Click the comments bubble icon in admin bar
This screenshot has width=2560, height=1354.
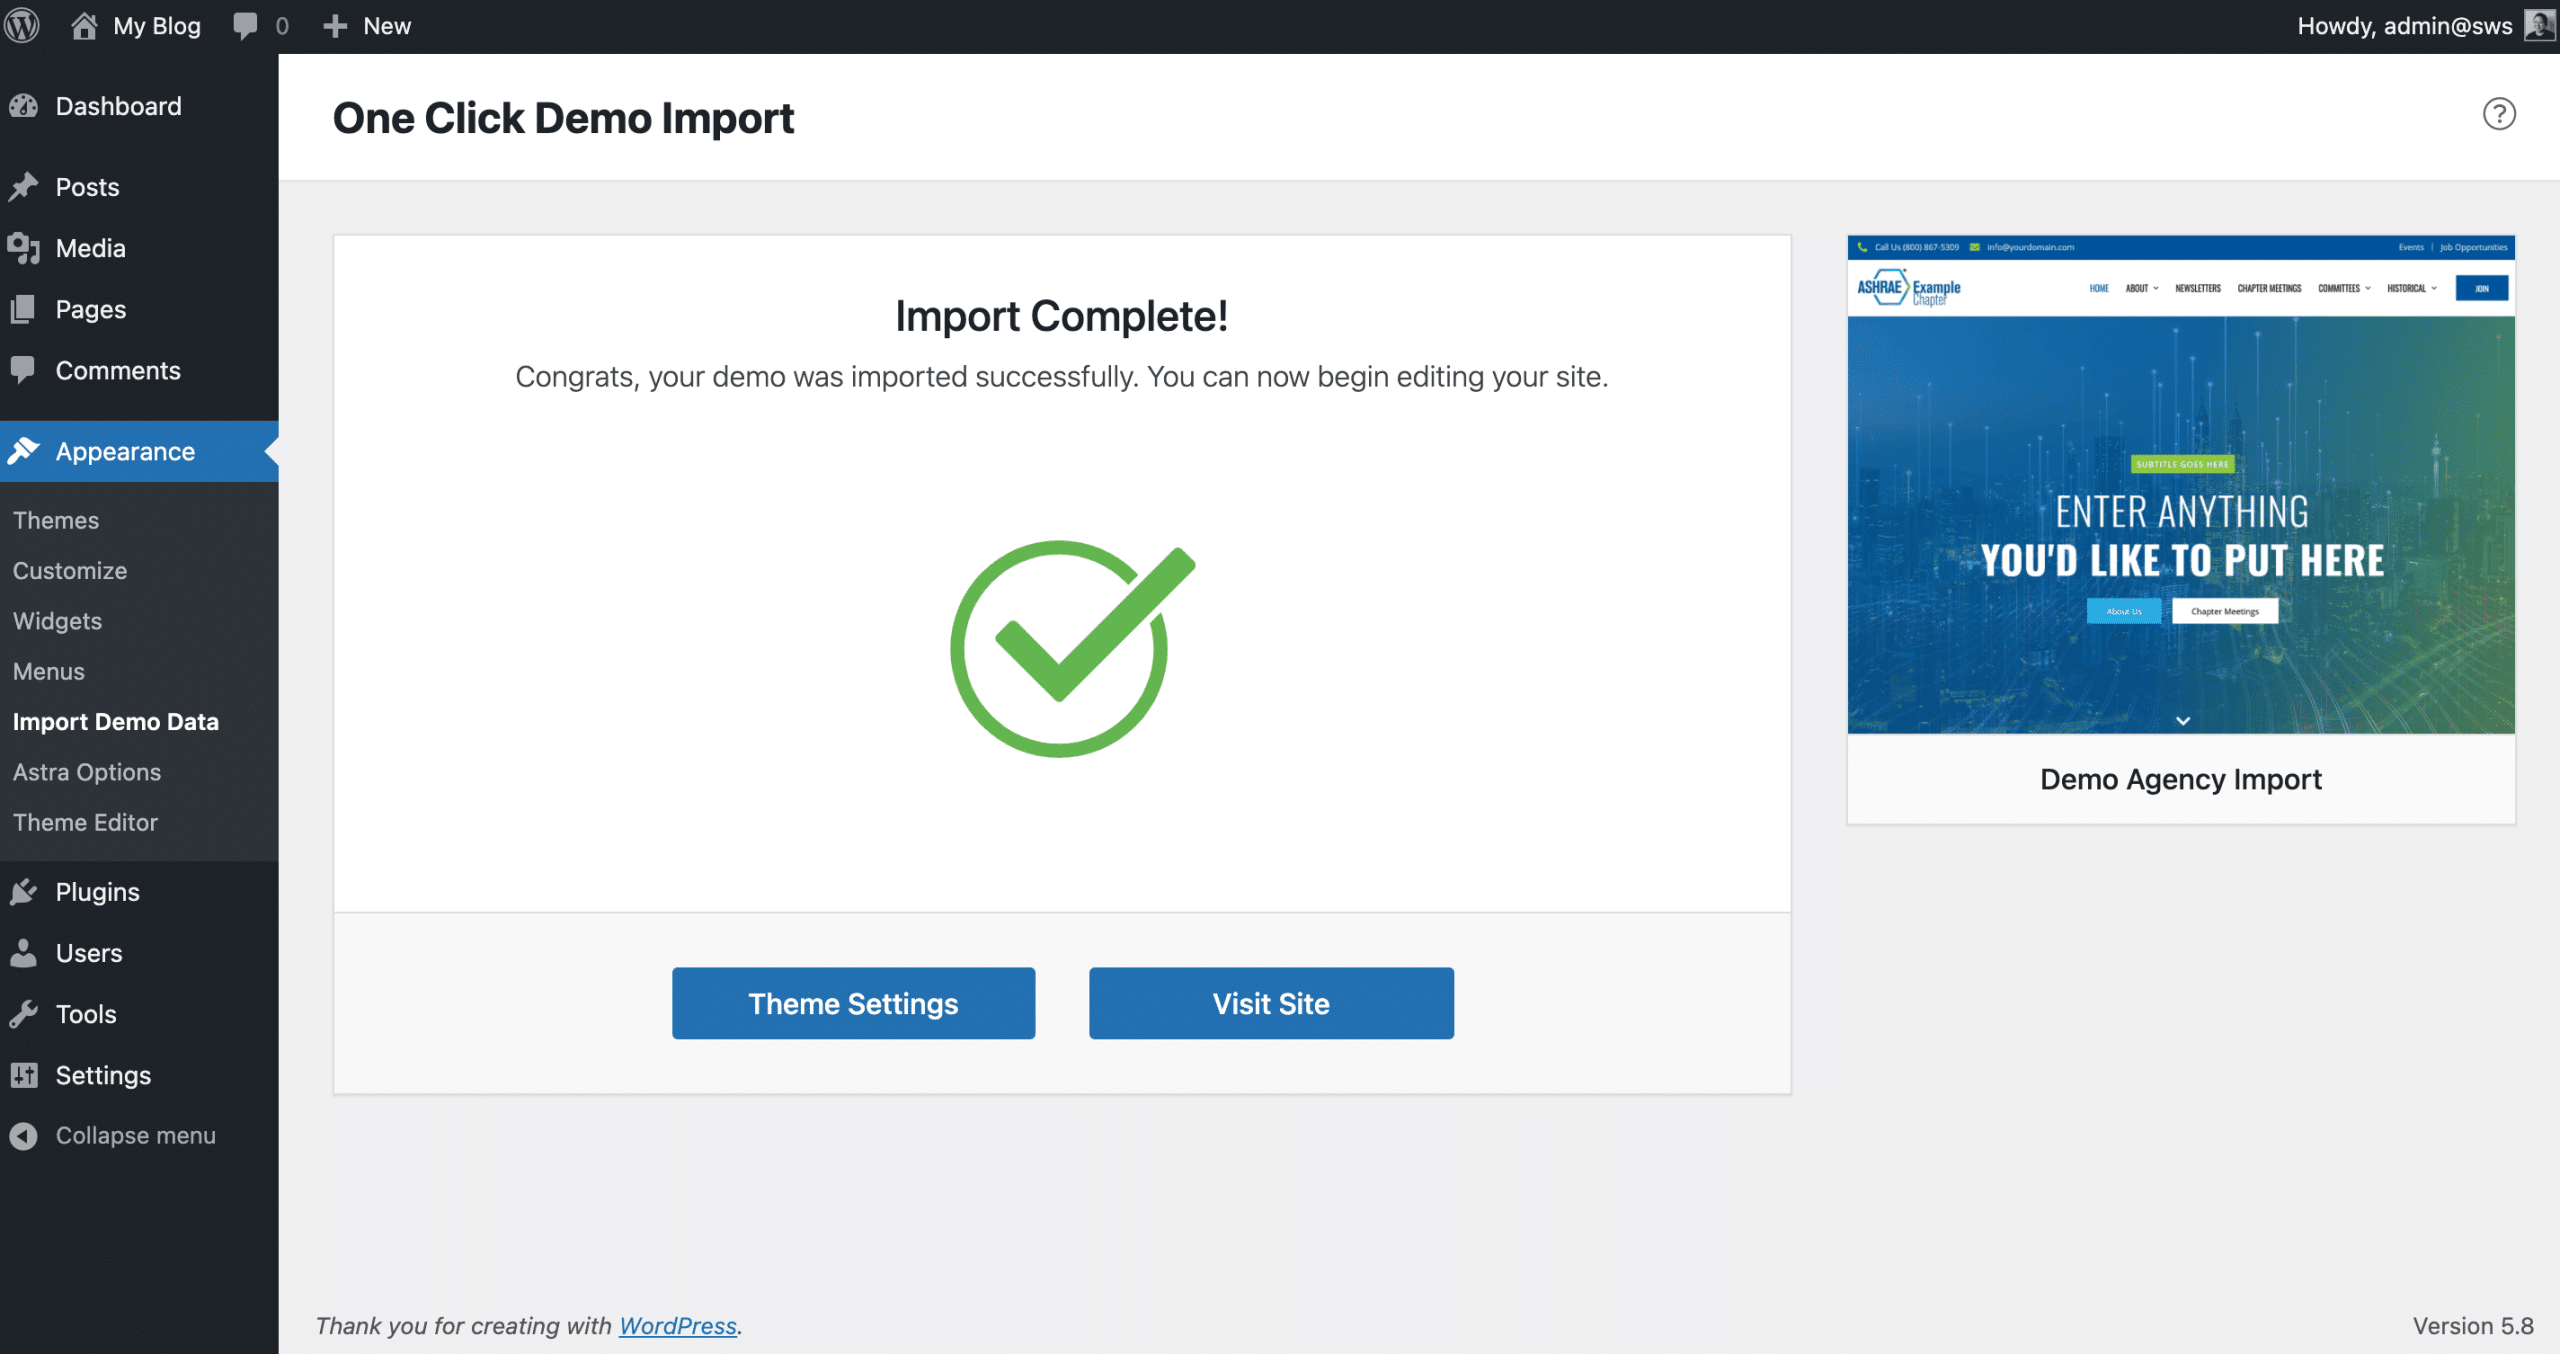coord(245,26)
